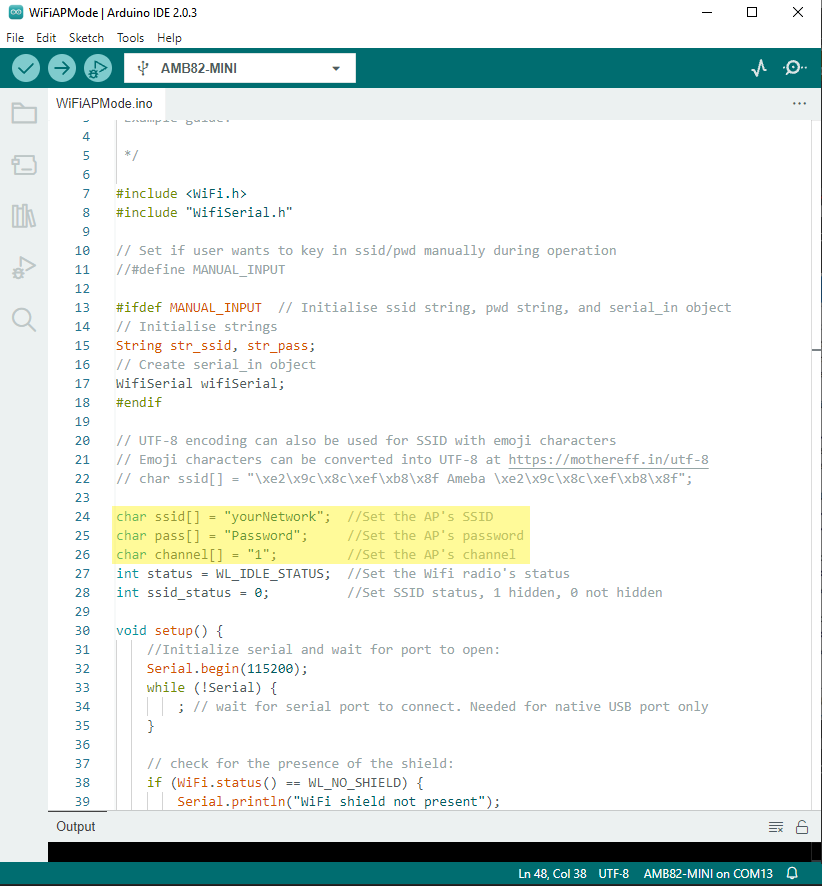Image resolution: width=822 pixels, height=886 pixels.
Task: Start debugging with the Debug button
Action: tap(97, 68)
